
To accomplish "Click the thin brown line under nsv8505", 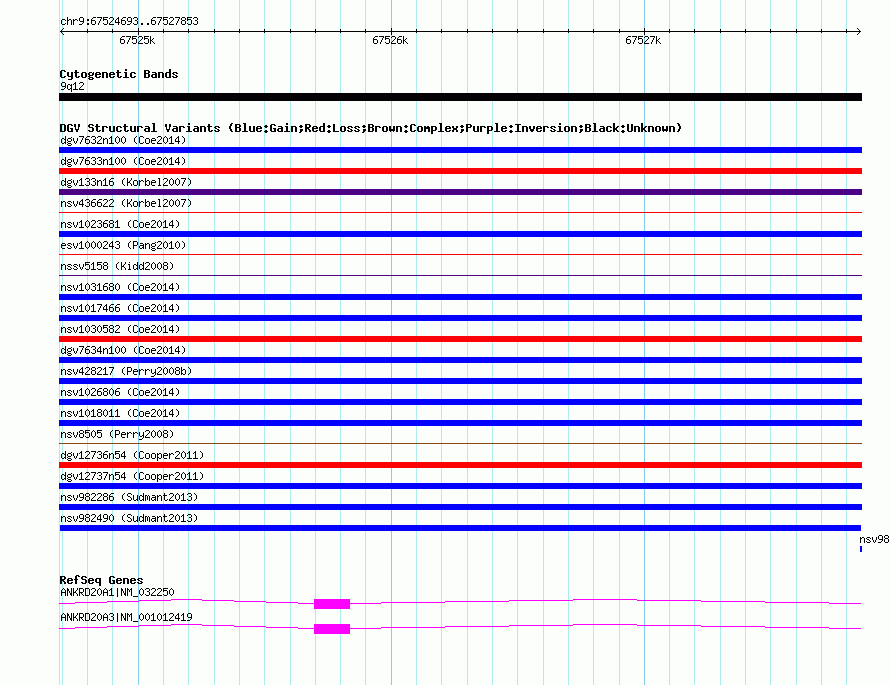I will click(460, 444).
